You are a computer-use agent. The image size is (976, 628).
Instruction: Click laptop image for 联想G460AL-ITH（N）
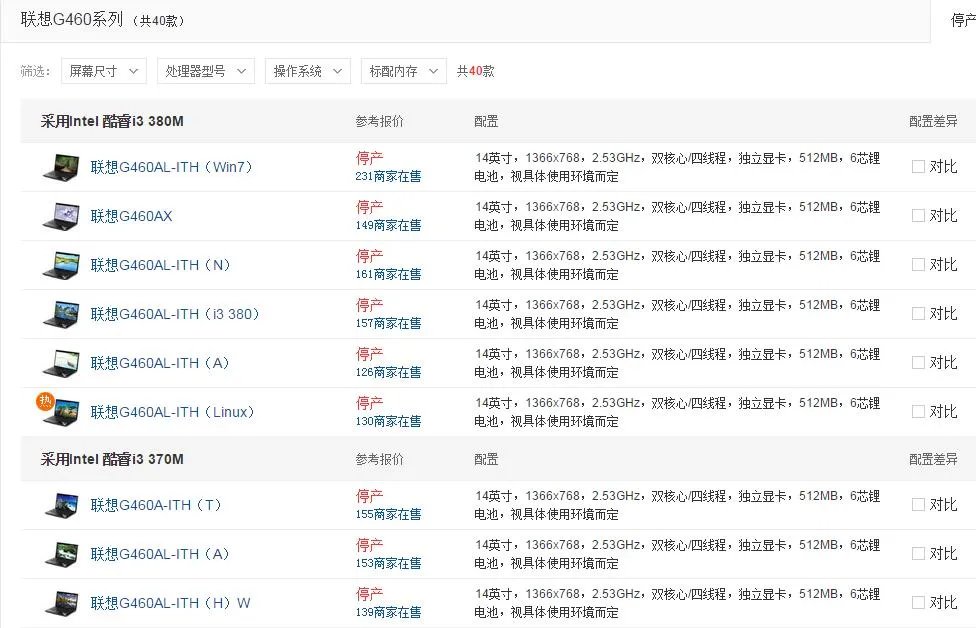click(x=61, y=265)
